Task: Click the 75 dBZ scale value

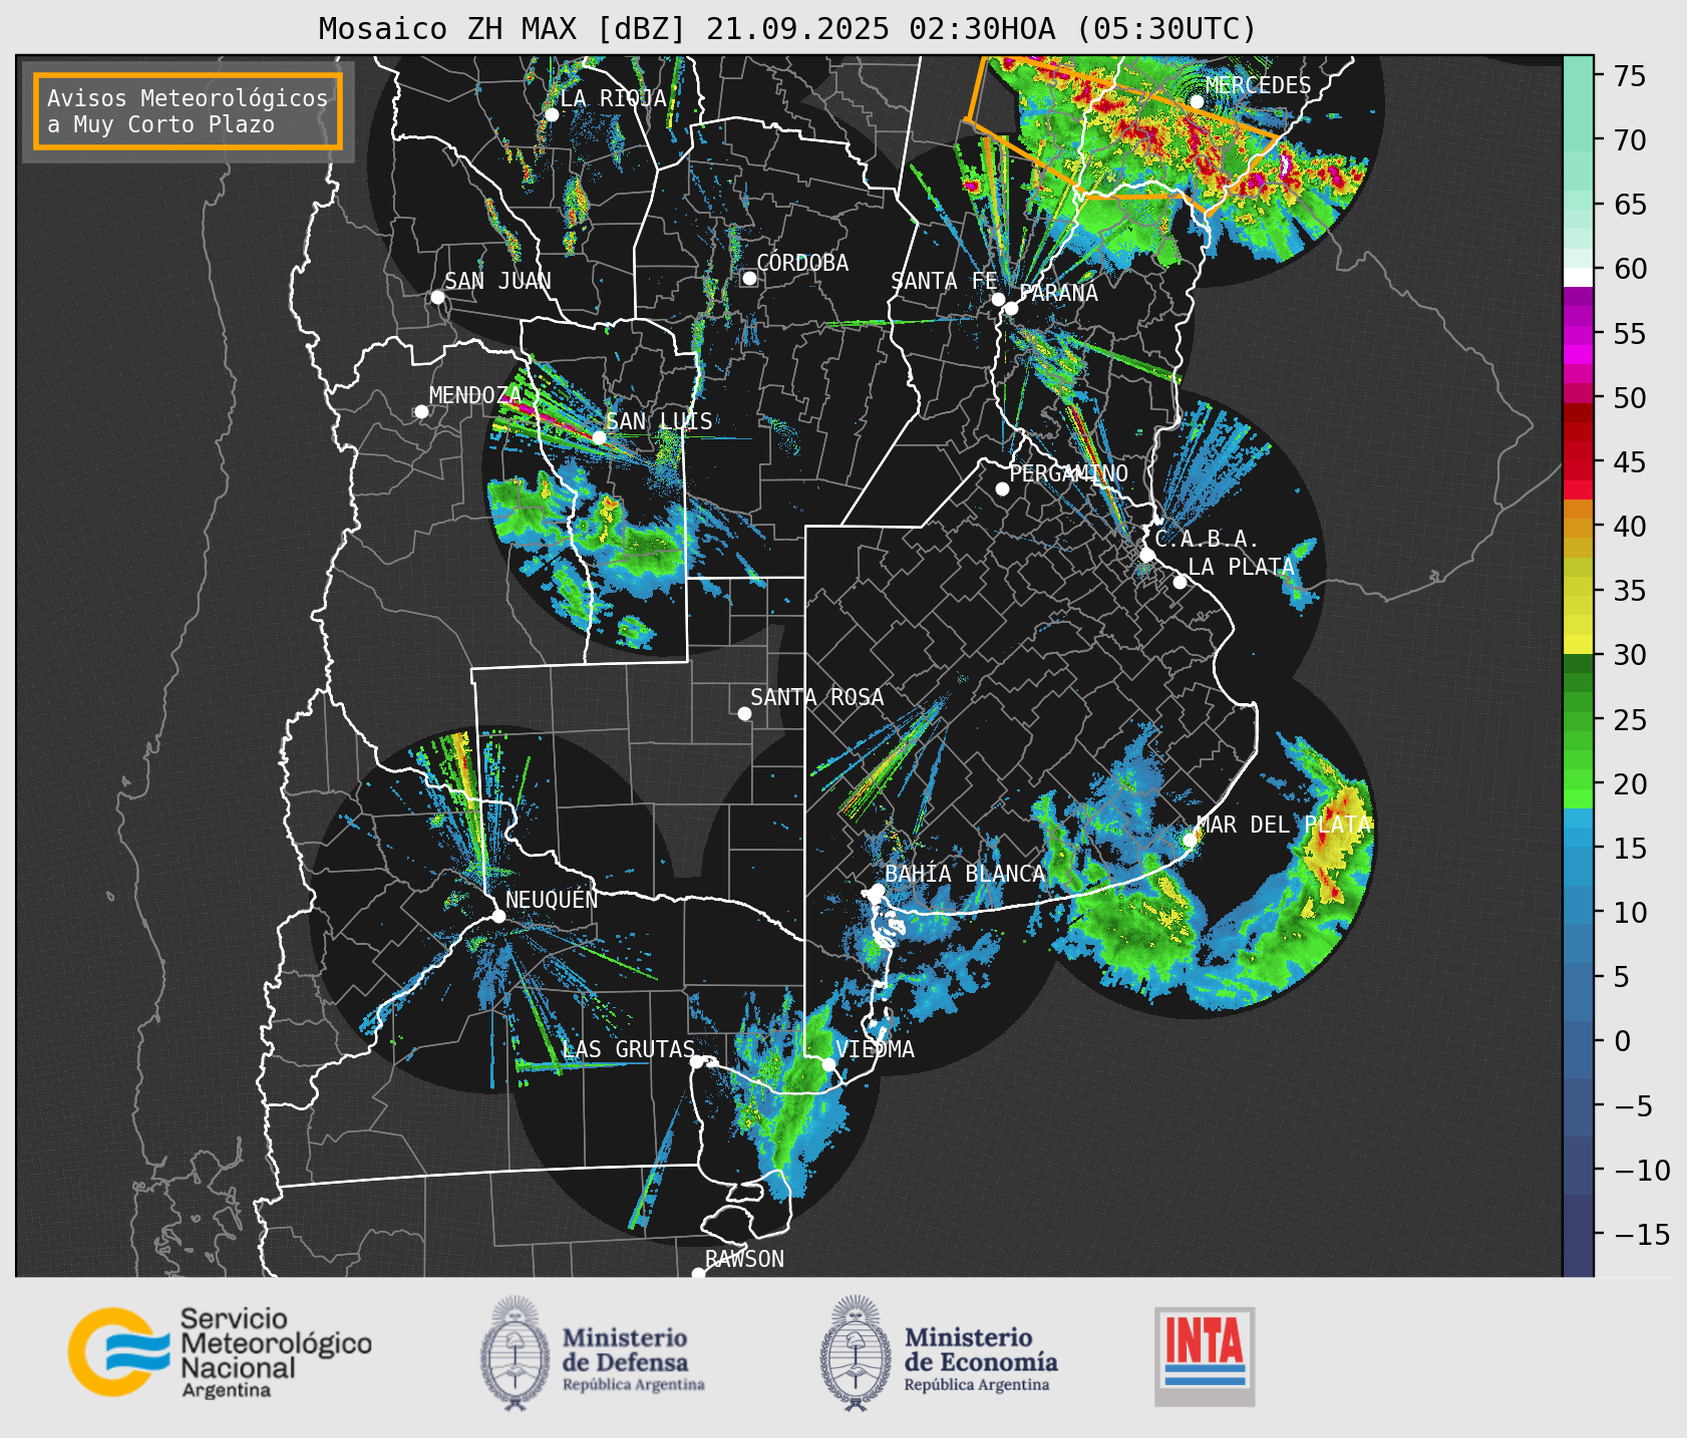Action: coord(1629,77)
